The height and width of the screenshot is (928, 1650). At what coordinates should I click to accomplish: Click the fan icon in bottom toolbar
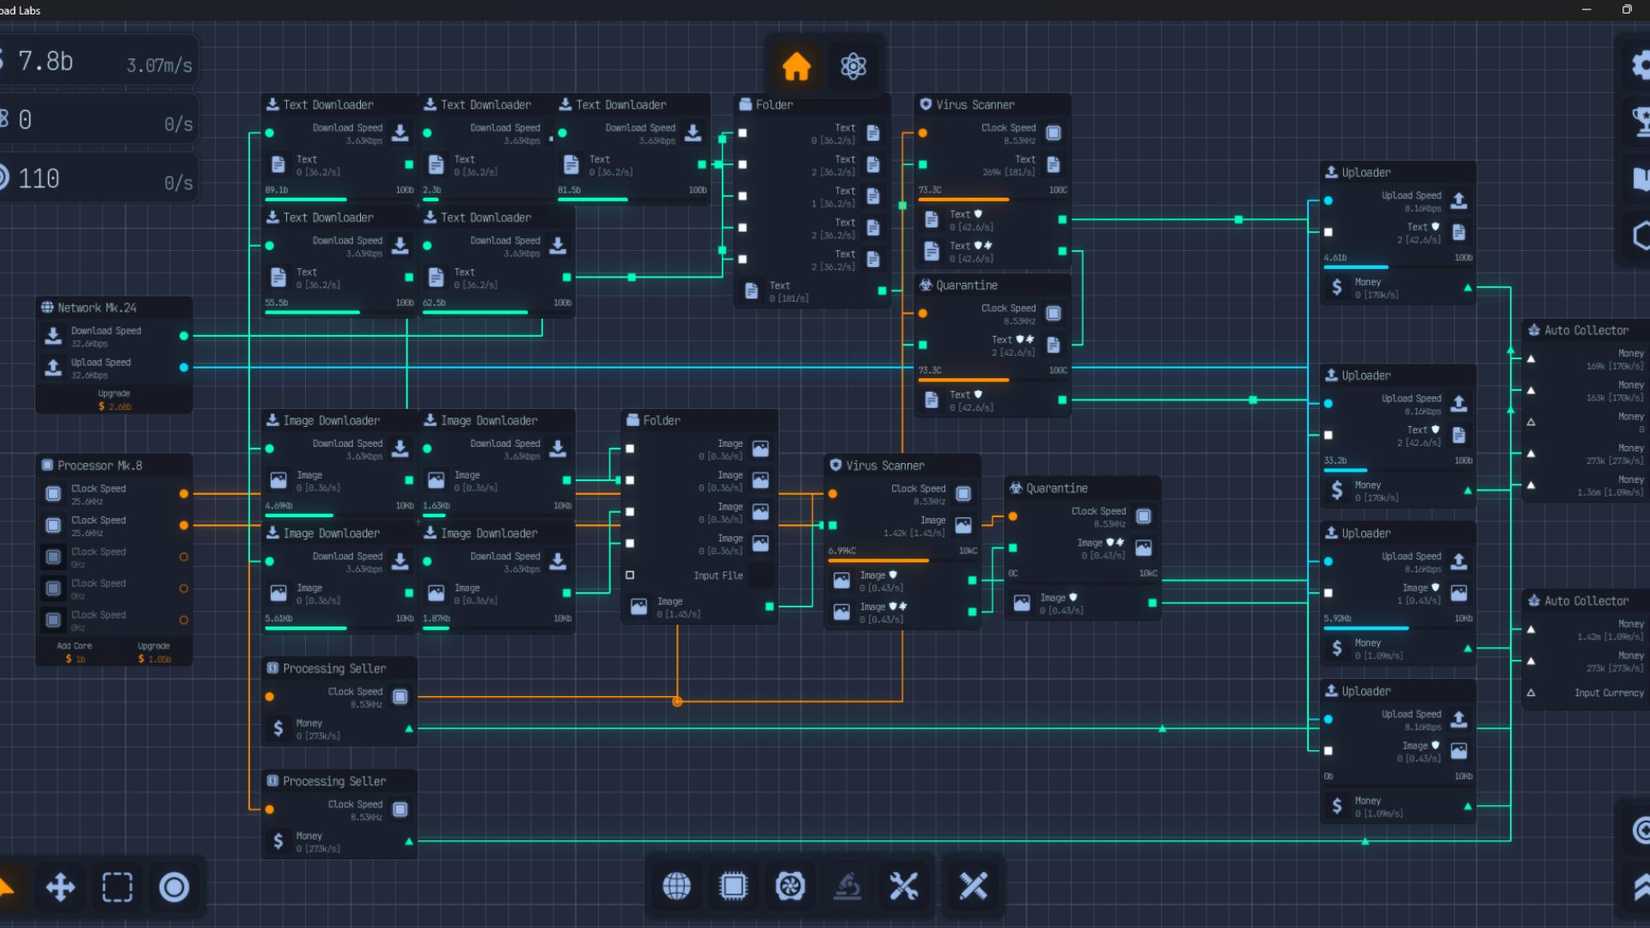(x=790, y=886)
